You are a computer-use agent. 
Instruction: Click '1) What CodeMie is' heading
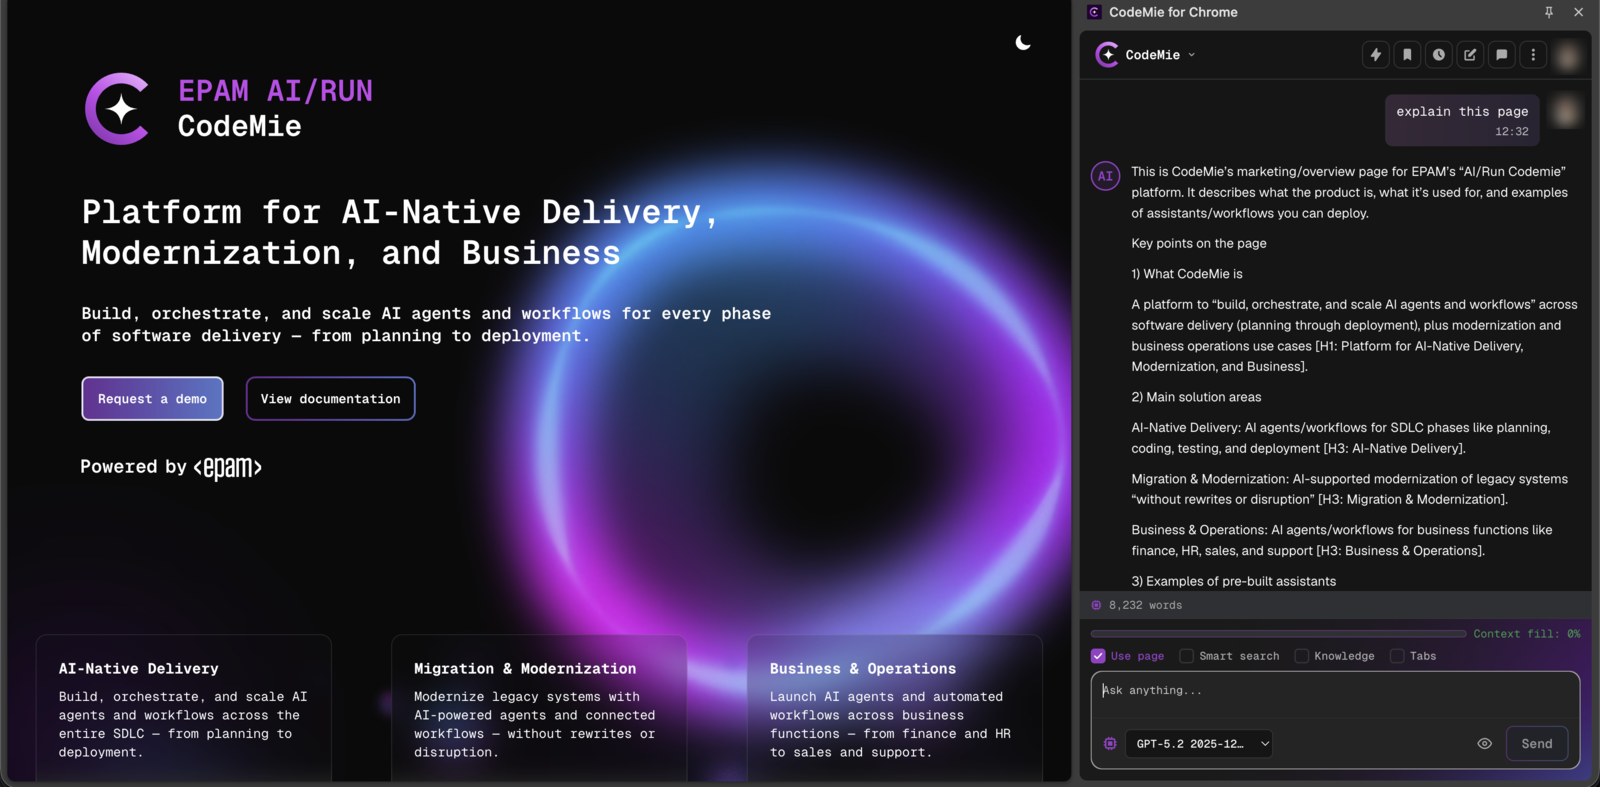[x=1187, y=274]
